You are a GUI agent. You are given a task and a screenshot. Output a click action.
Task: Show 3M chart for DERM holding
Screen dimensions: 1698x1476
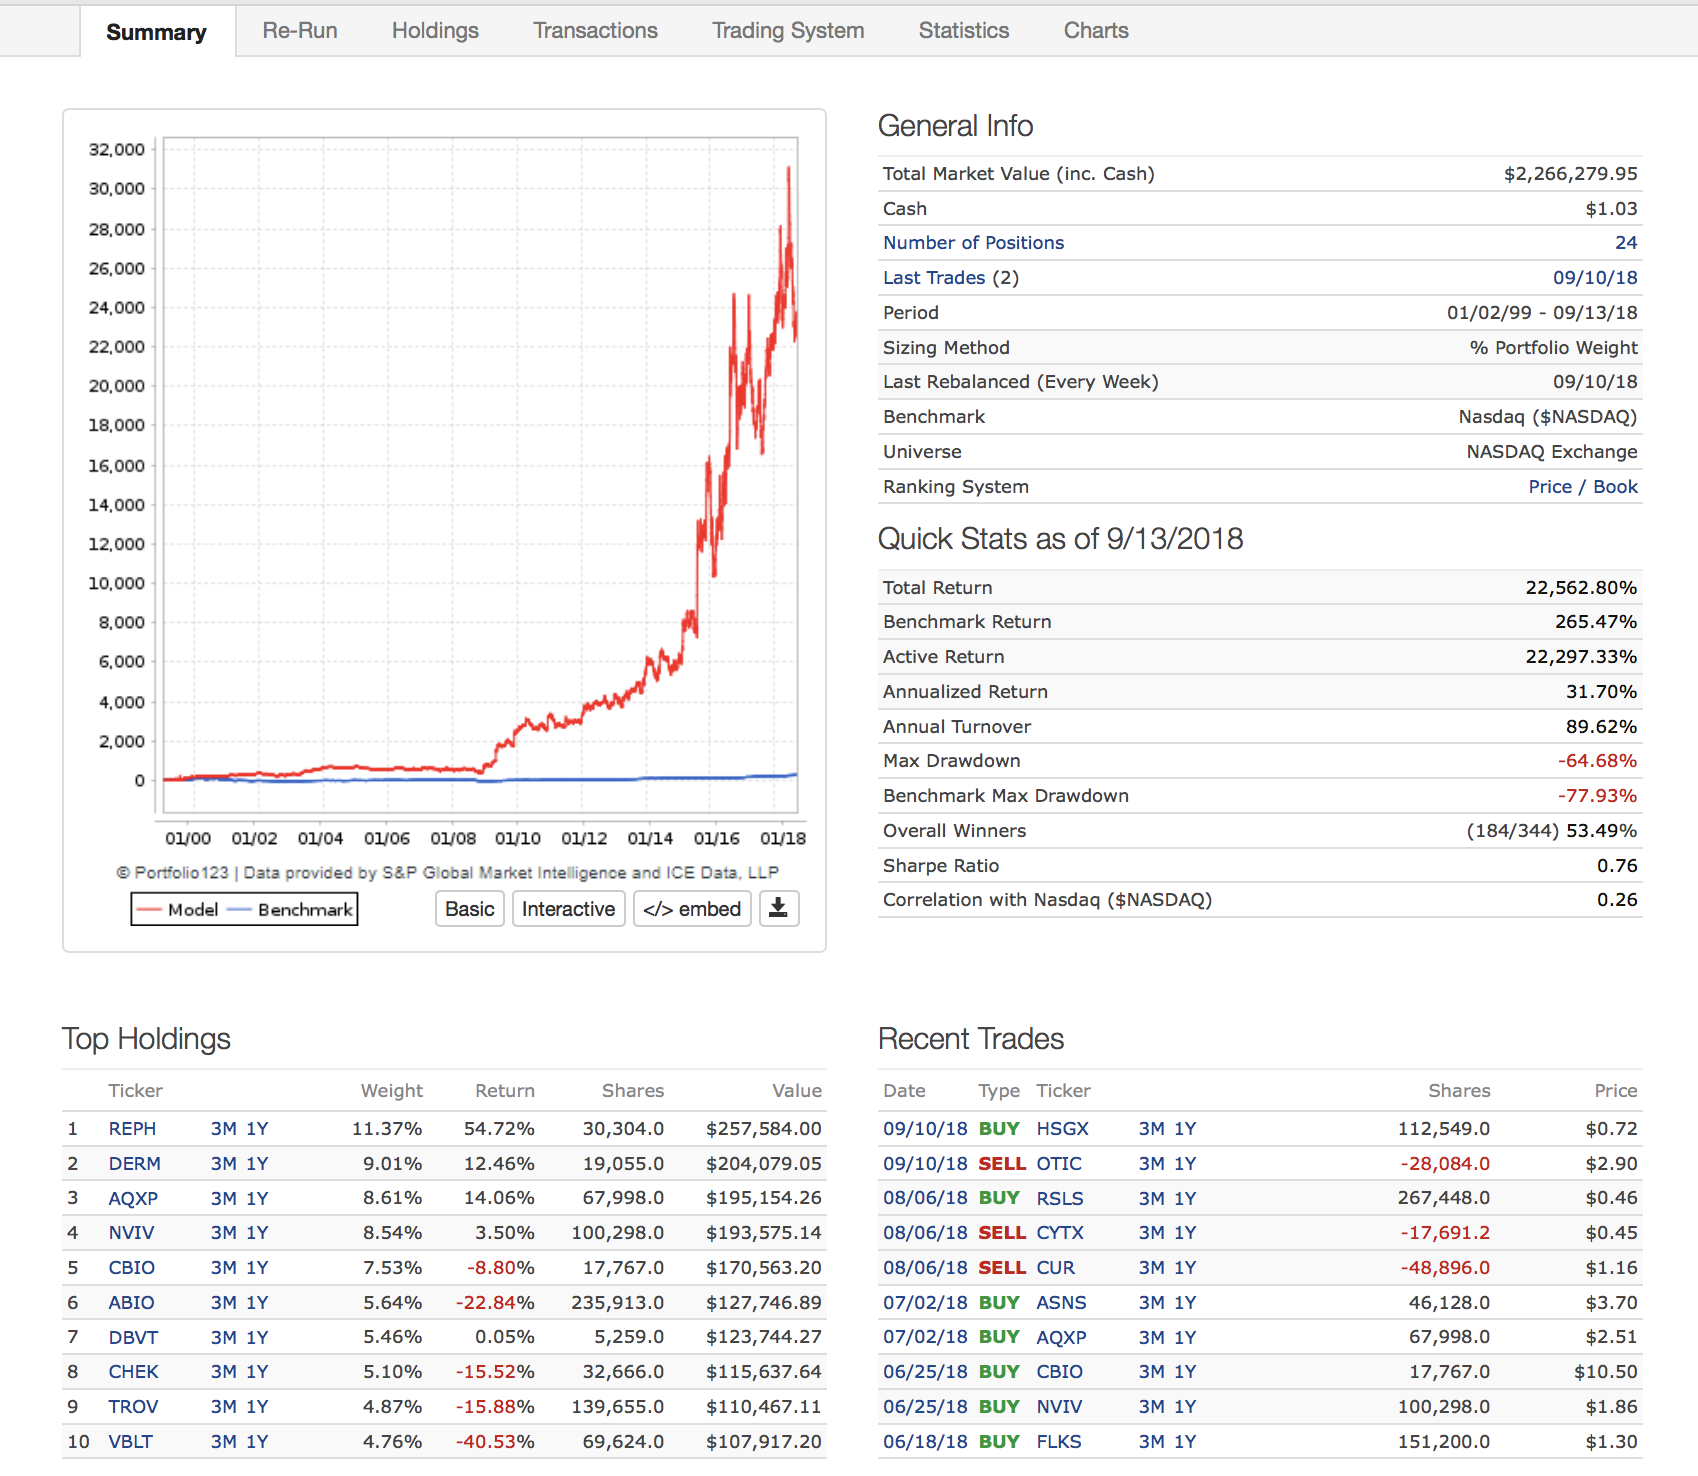223,1164
